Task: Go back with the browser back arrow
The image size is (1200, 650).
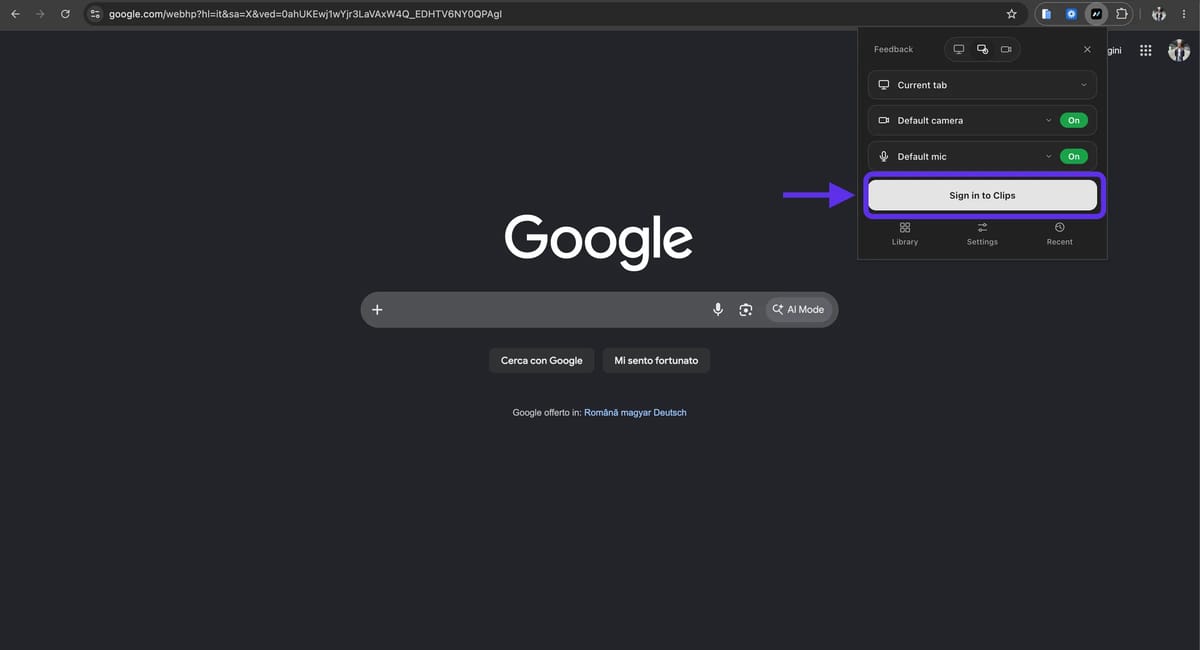Action: 15,14
